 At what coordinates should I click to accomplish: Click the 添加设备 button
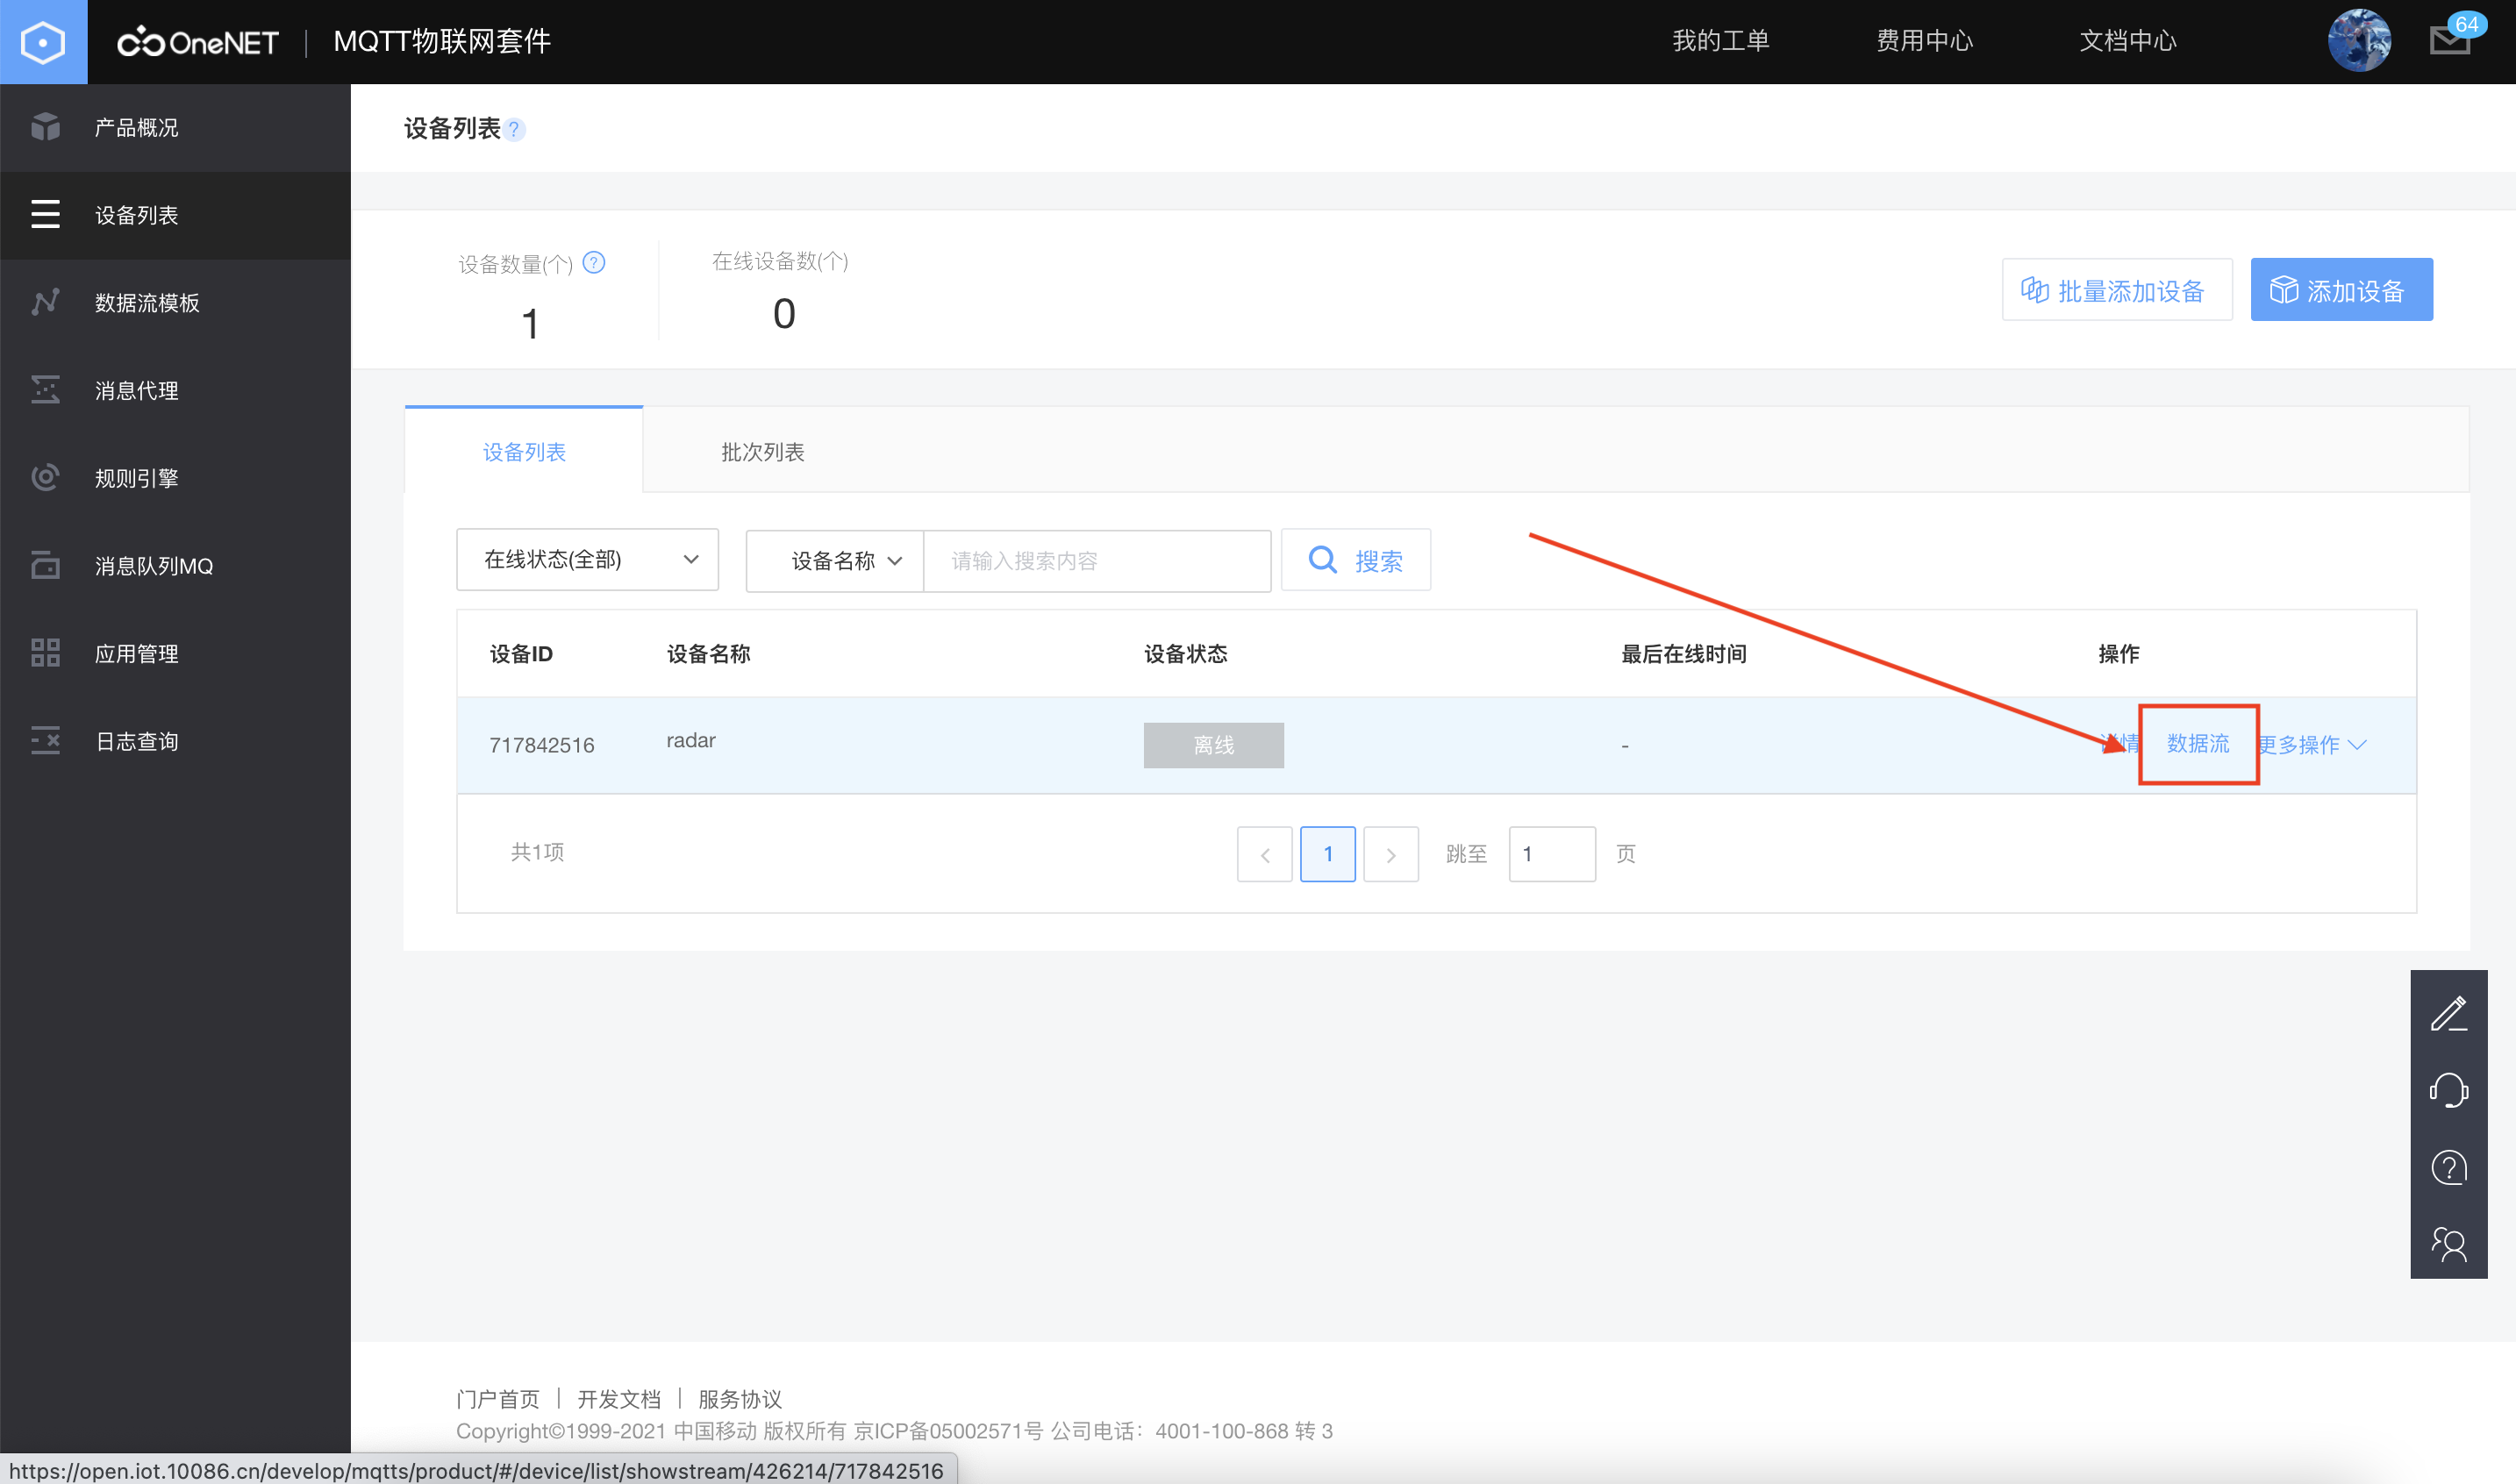coord(2341,290)
